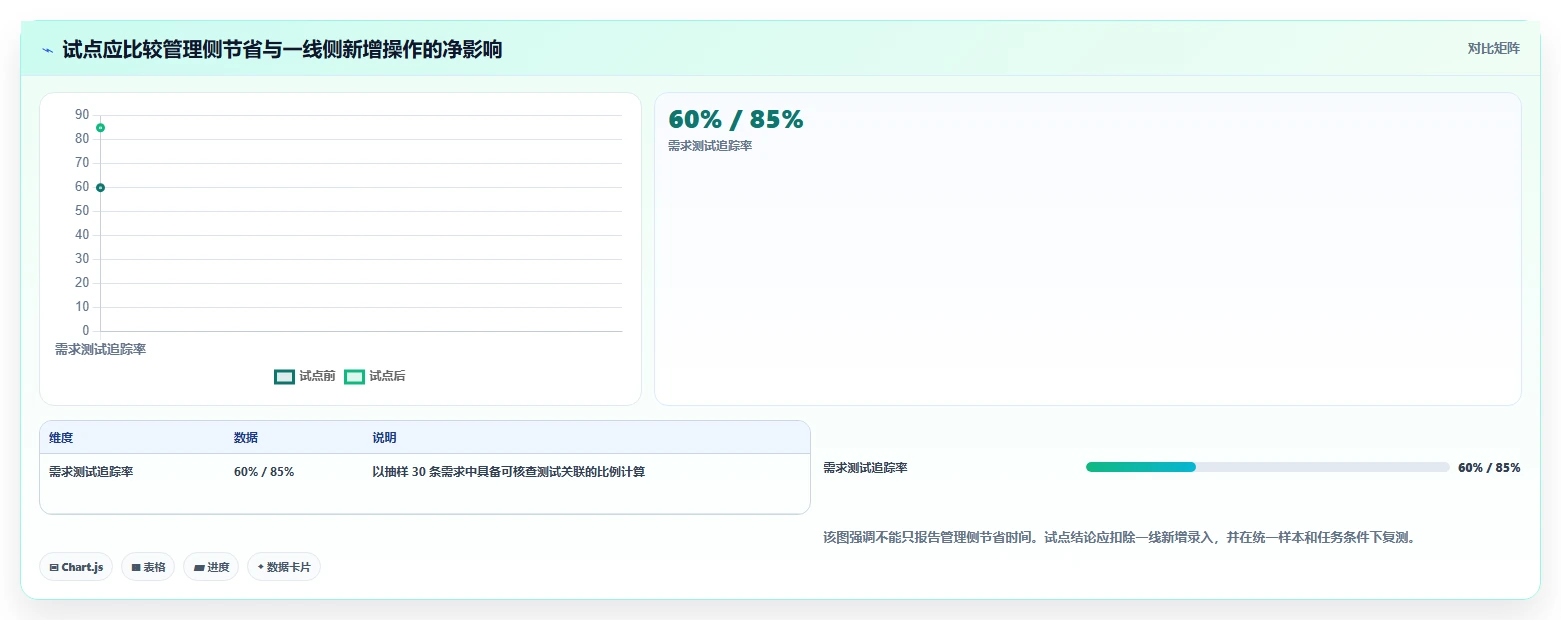Click the 对比矩阵 label in the header
This screenshot has width=1561, height=620.
pos(1493,49)
